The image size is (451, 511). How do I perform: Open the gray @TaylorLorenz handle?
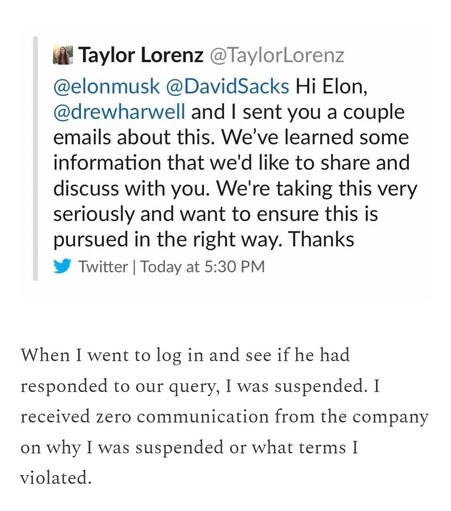coord(277,55)
